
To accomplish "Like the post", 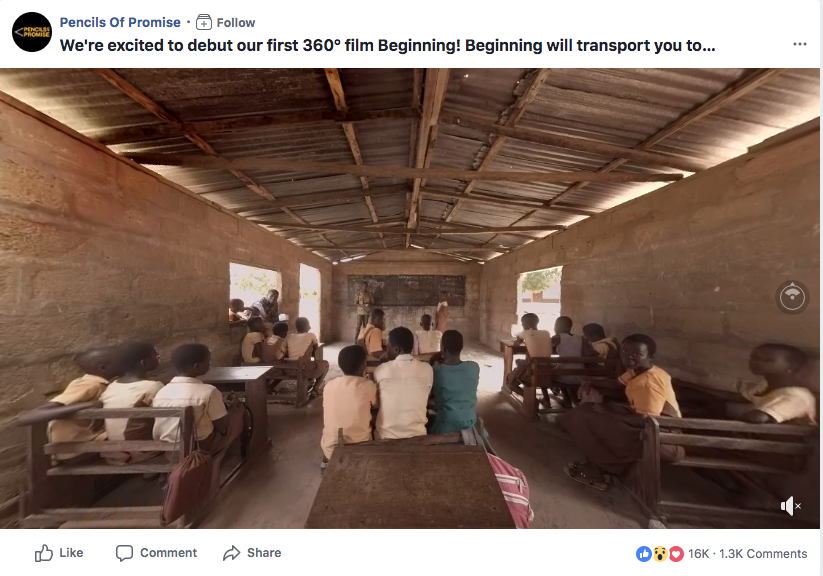I will (x=59, y=553).
